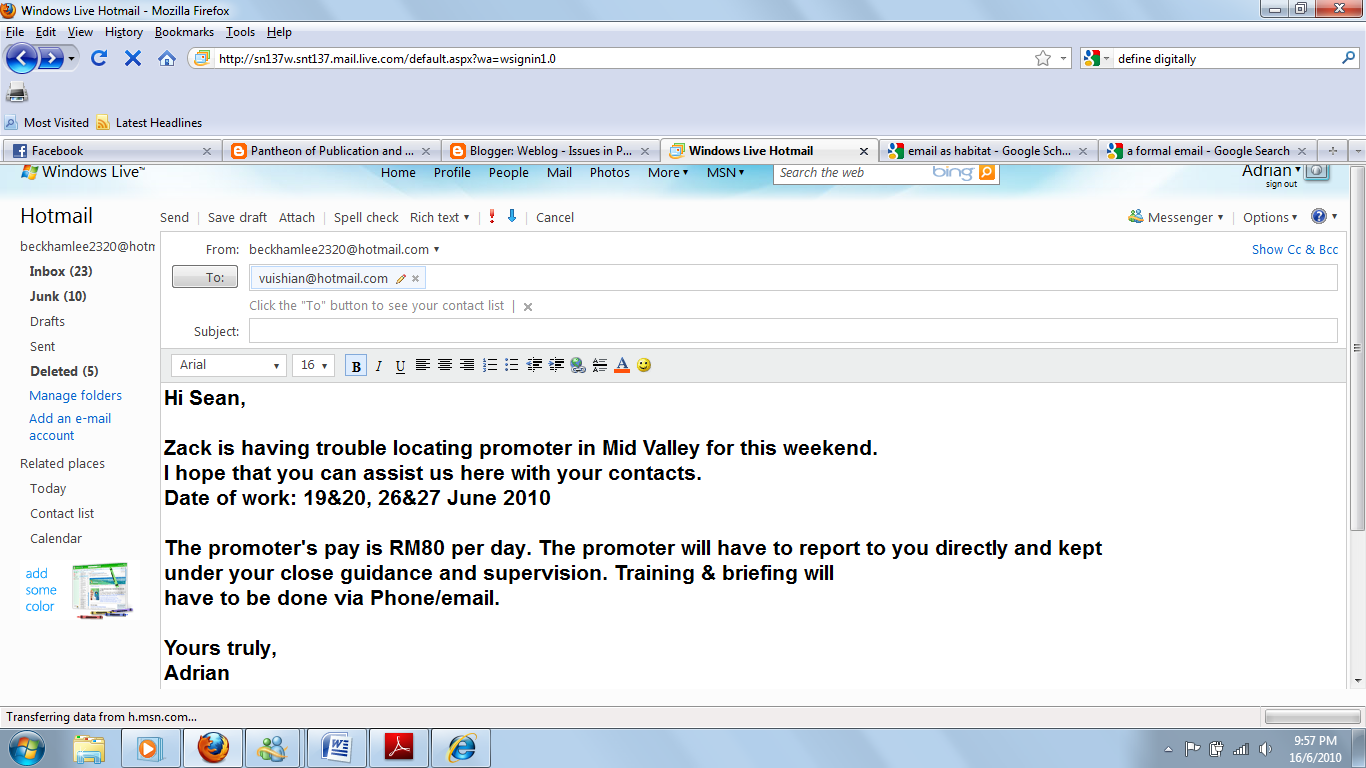This screenshot has width=1366, height=768.
Task: Remove the vuishian@hotmail.com recipient
Action: [x=416, y=279]
